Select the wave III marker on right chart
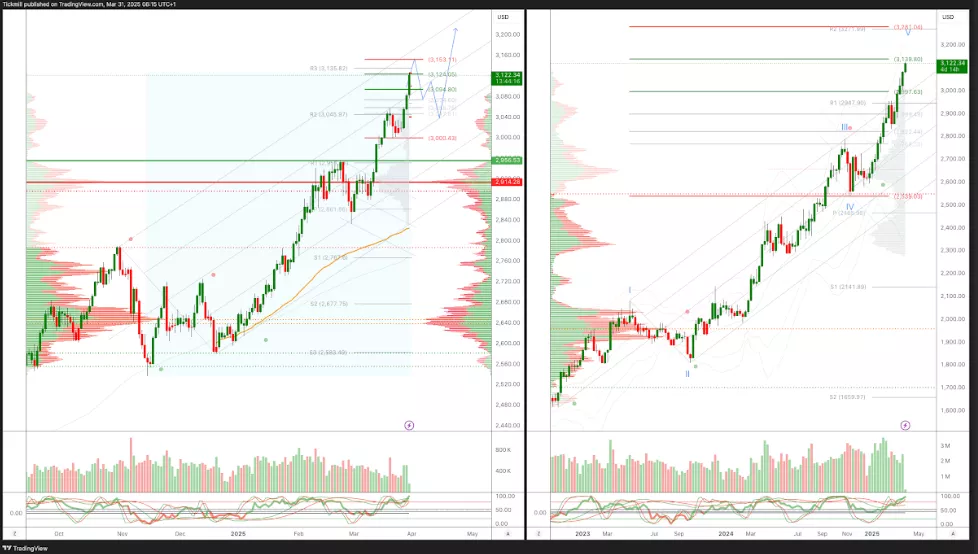This screenshot has height=554, width=978. pyautogui.click(x=845, y=127)
